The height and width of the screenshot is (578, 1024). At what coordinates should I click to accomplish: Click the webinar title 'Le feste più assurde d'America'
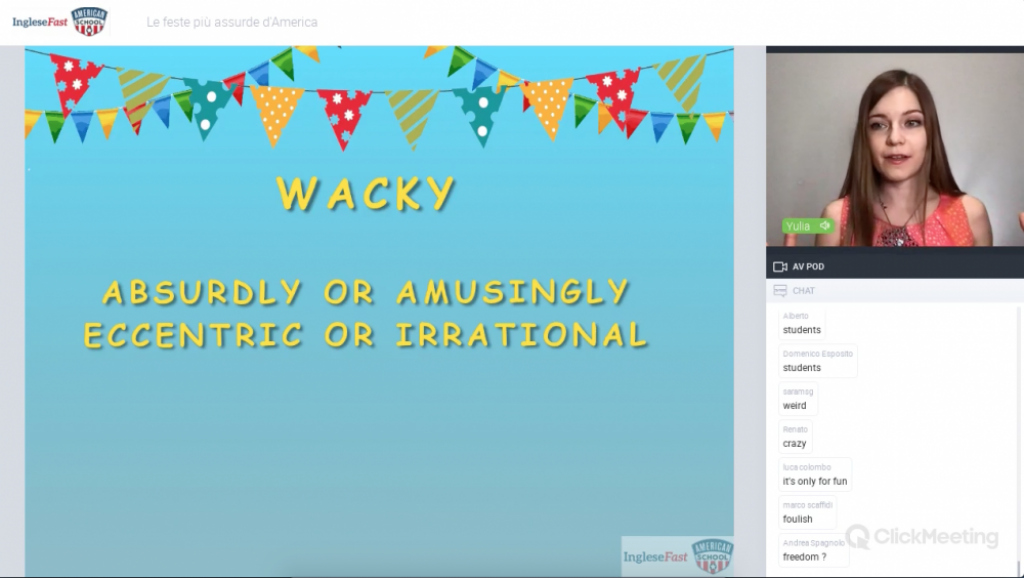(232, 22)
